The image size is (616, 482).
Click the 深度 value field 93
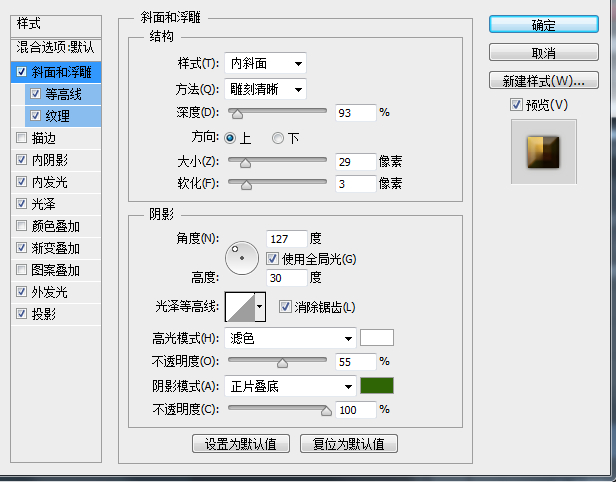(x=356, y=113)
